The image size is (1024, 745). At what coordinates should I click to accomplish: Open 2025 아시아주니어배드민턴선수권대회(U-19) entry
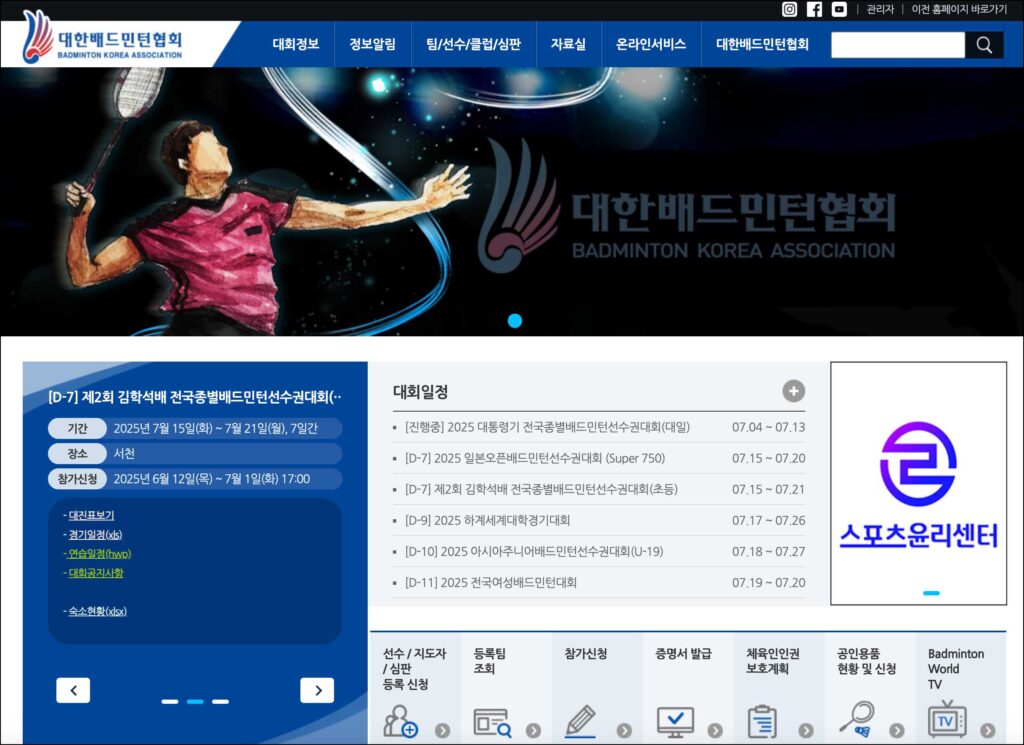click(534, 552)
